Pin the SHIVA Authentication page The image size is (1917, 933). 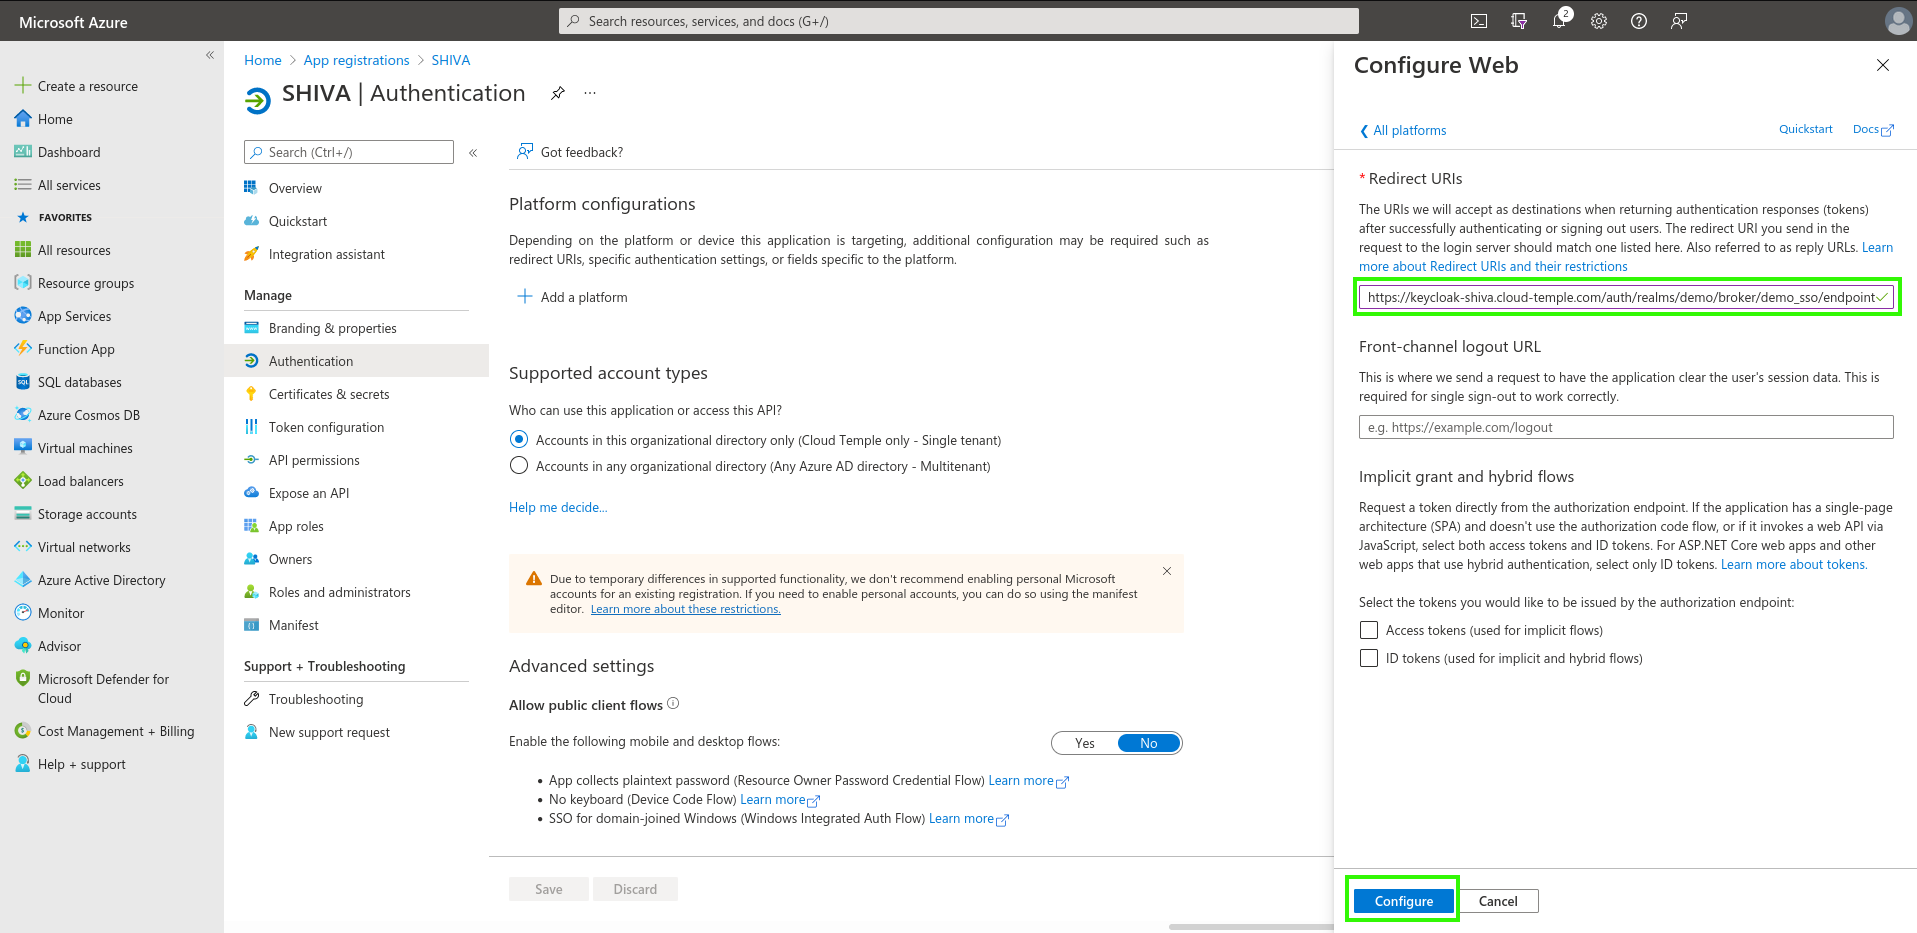pos(558,93)
